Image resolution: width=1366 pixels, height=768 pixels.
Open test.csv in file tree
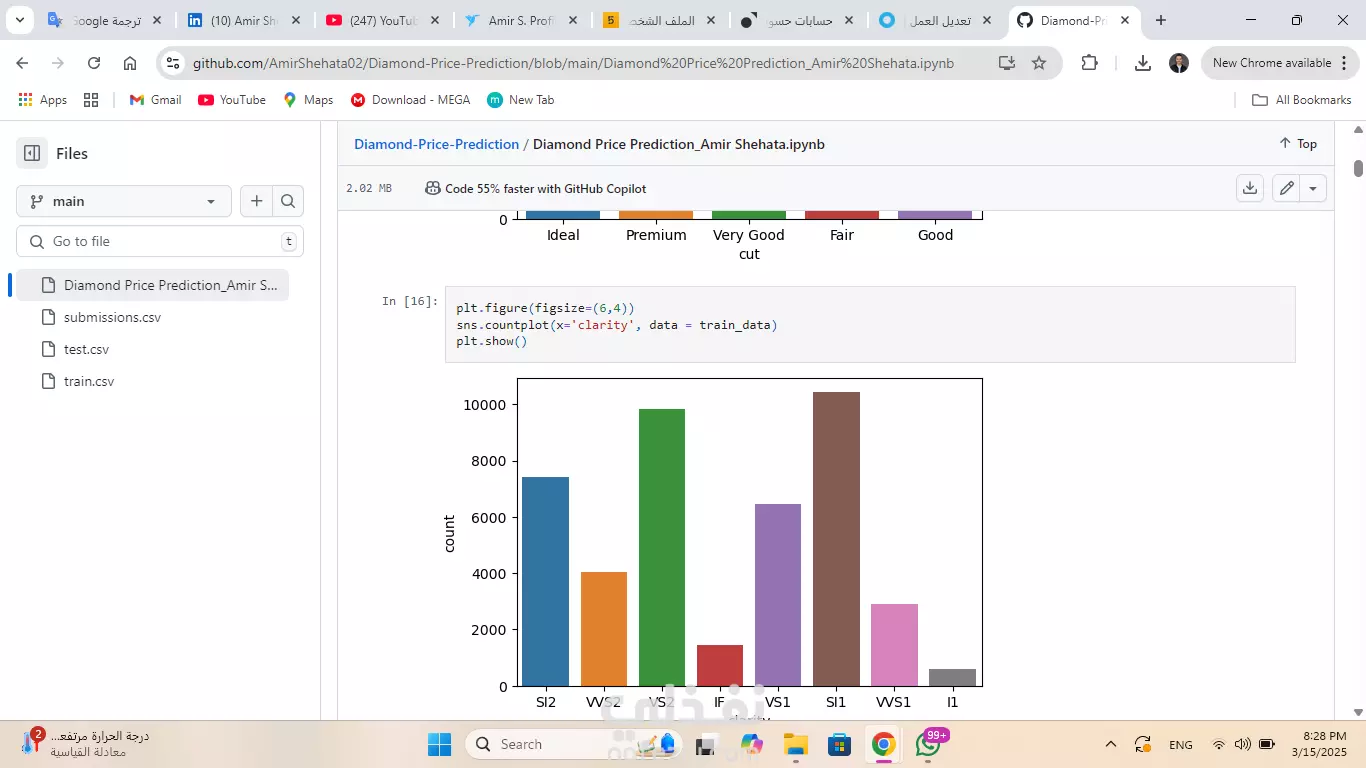click(x=86, y=349)
